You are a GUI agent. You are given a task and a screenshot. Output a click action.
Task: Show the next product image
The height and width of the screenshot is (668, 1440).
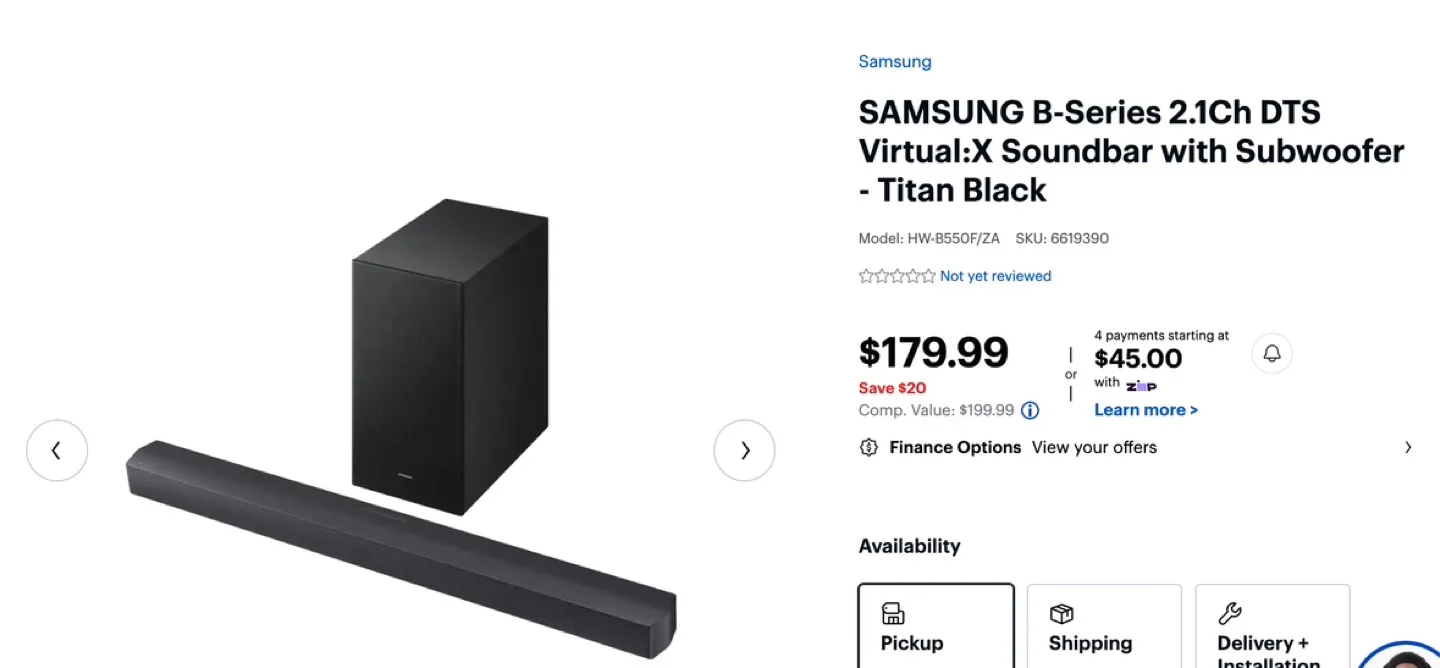coord(744,450)
